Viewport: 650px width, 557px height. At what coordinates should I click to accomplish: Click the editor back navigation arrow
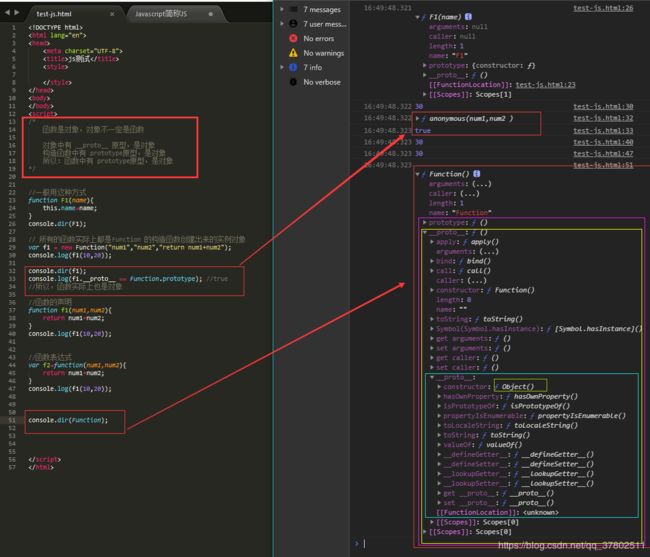(7, 13)
